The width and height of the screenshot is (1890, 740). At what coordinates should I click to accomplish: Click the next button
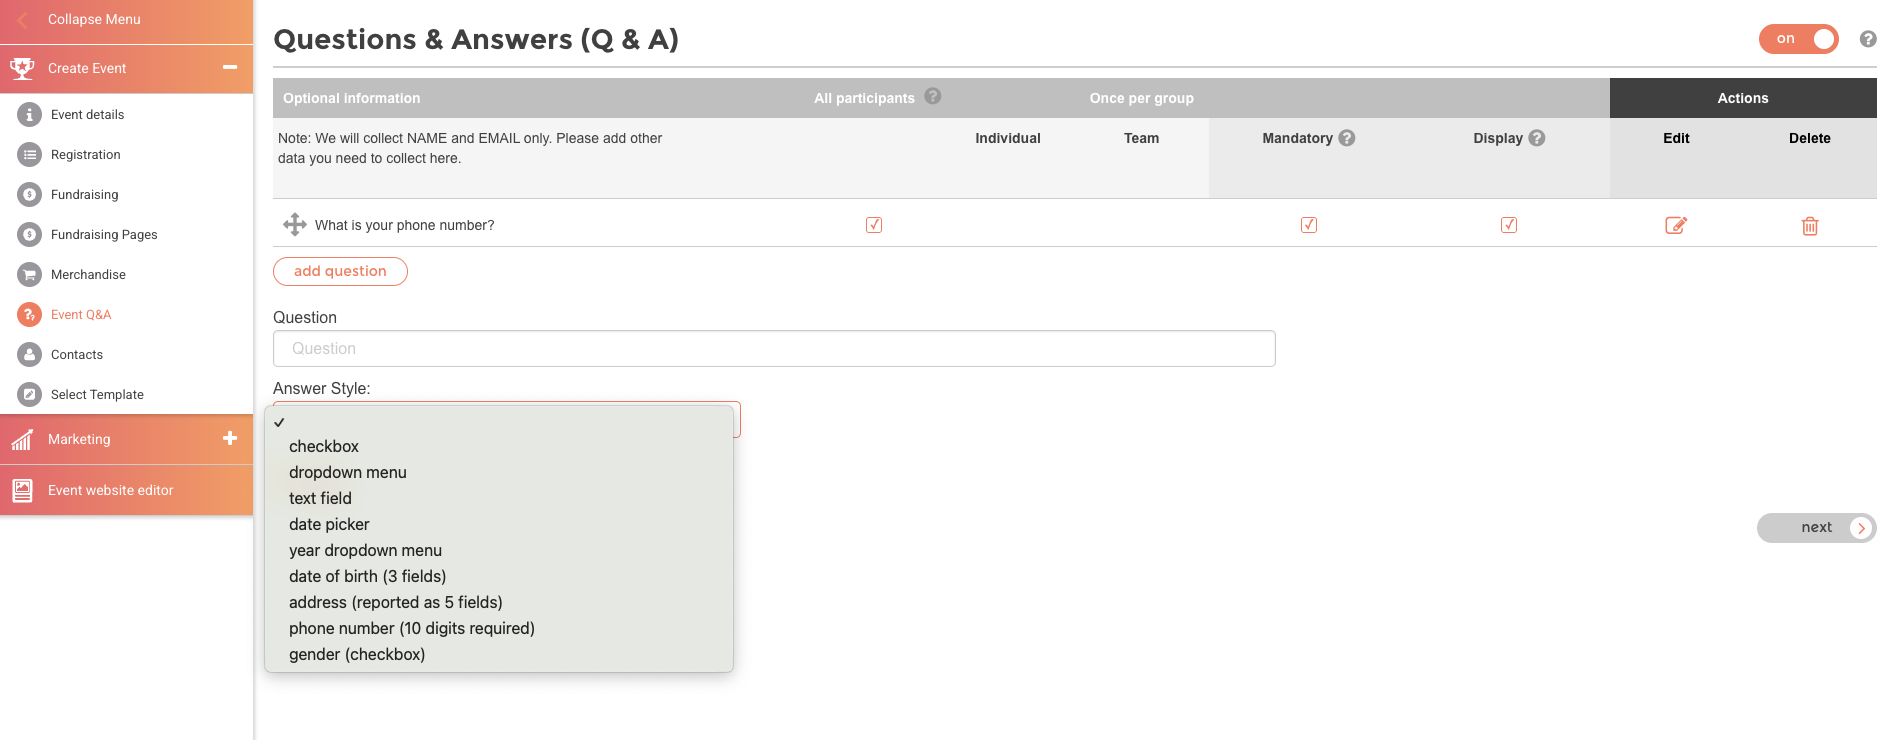(x=1816, y=528)
